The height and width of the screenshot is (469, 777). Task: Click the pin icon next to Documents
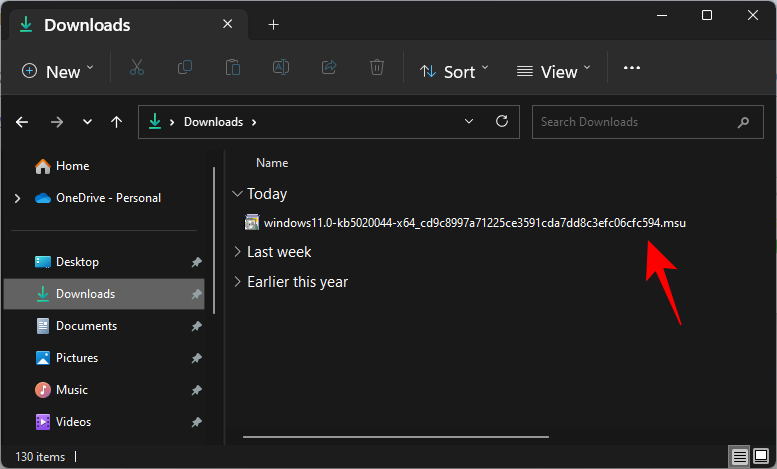pyautogui.click(x=197, y=326)
